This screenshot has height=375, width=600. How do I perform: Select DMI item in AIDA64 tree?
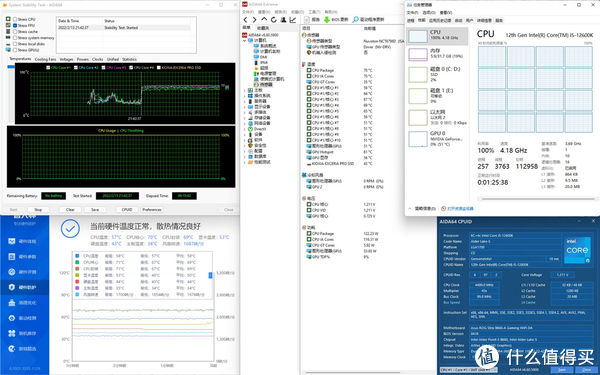260,57
